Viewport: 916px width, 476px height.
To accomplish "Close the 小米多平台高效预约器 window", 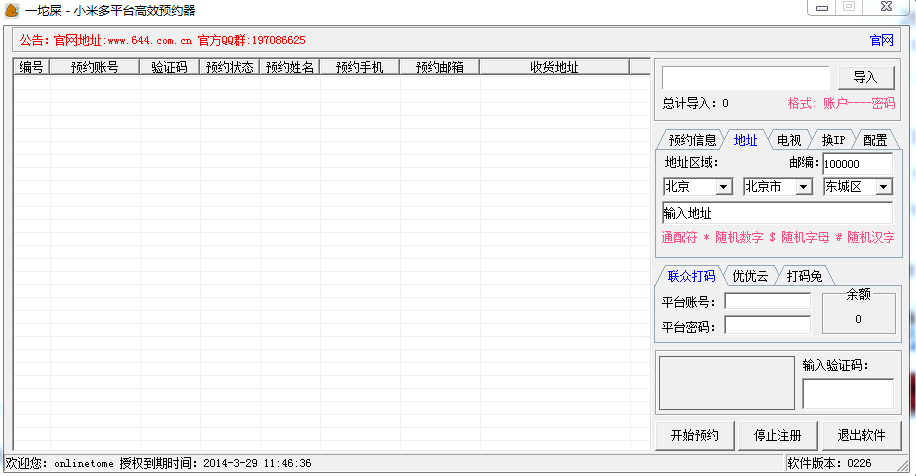I will pyautogui.click(x=887, y=6).
